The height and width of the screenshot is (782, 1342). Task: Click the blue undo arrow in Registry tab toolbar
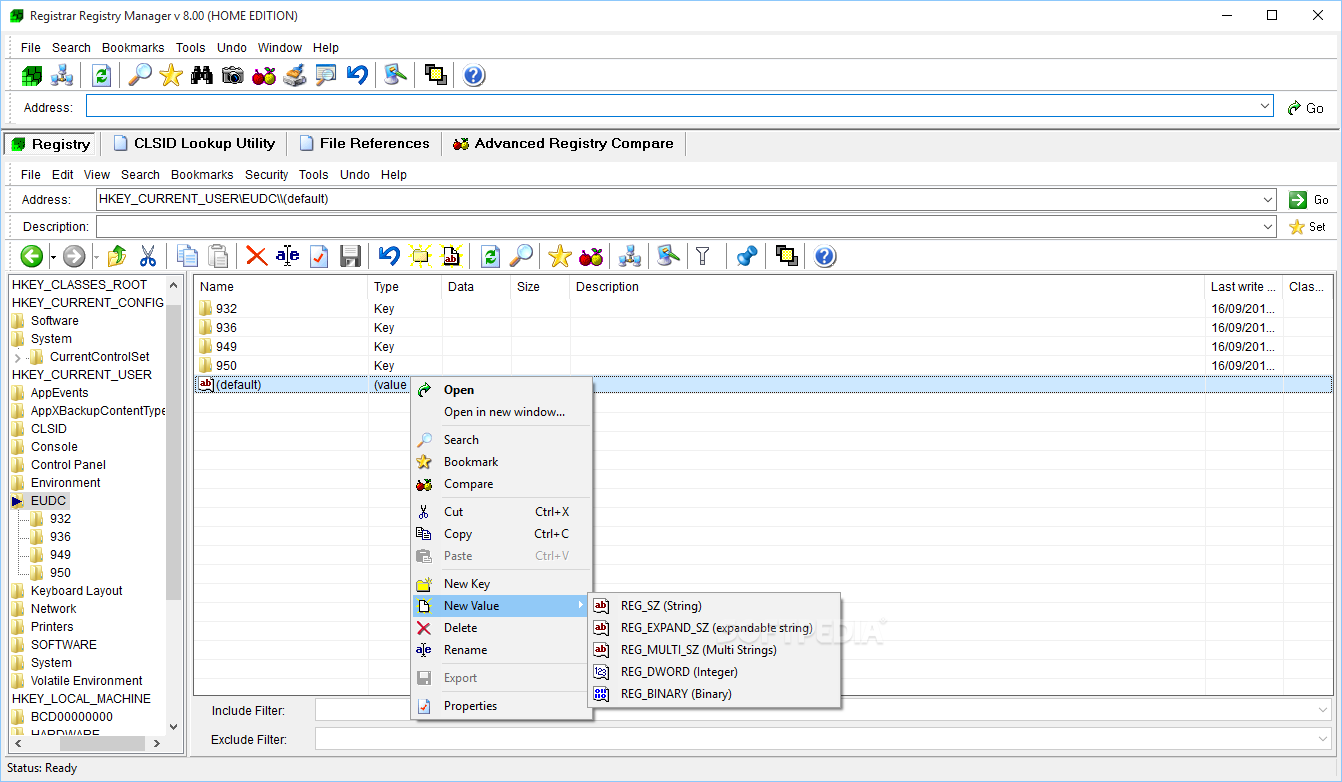[x=389, y=256]
